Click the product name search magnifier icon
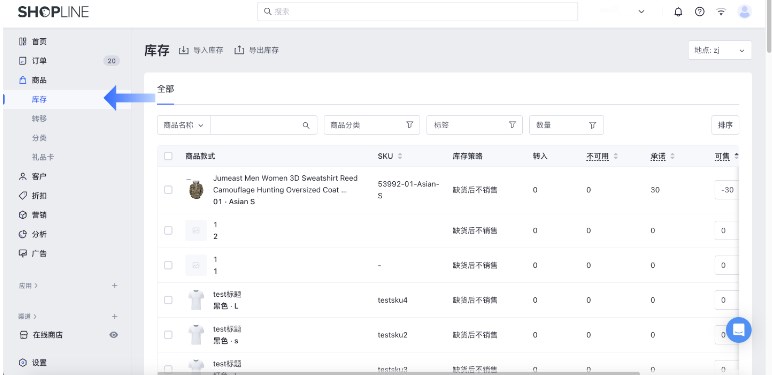Image resolution: width=772 pixels, height=375 pixels. click(306, 125)
